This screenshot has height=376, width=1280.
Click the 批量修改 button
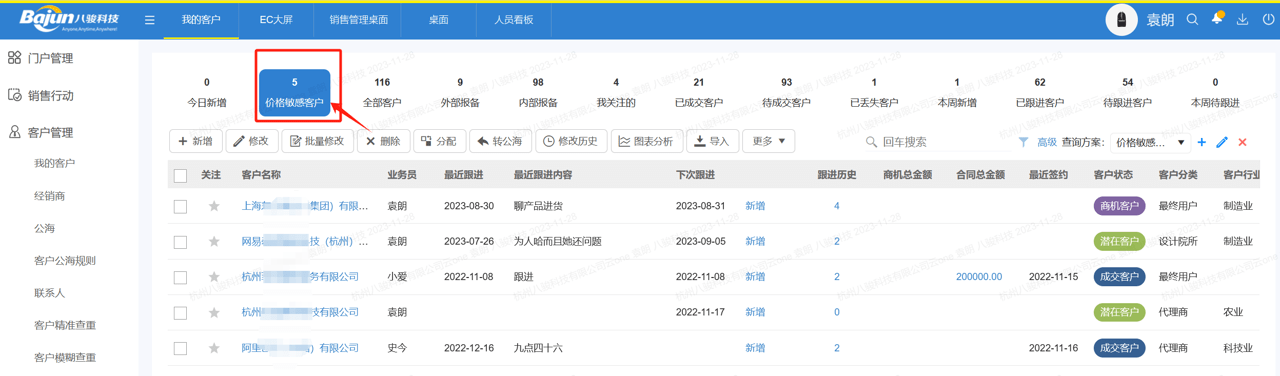pos(317,141)
